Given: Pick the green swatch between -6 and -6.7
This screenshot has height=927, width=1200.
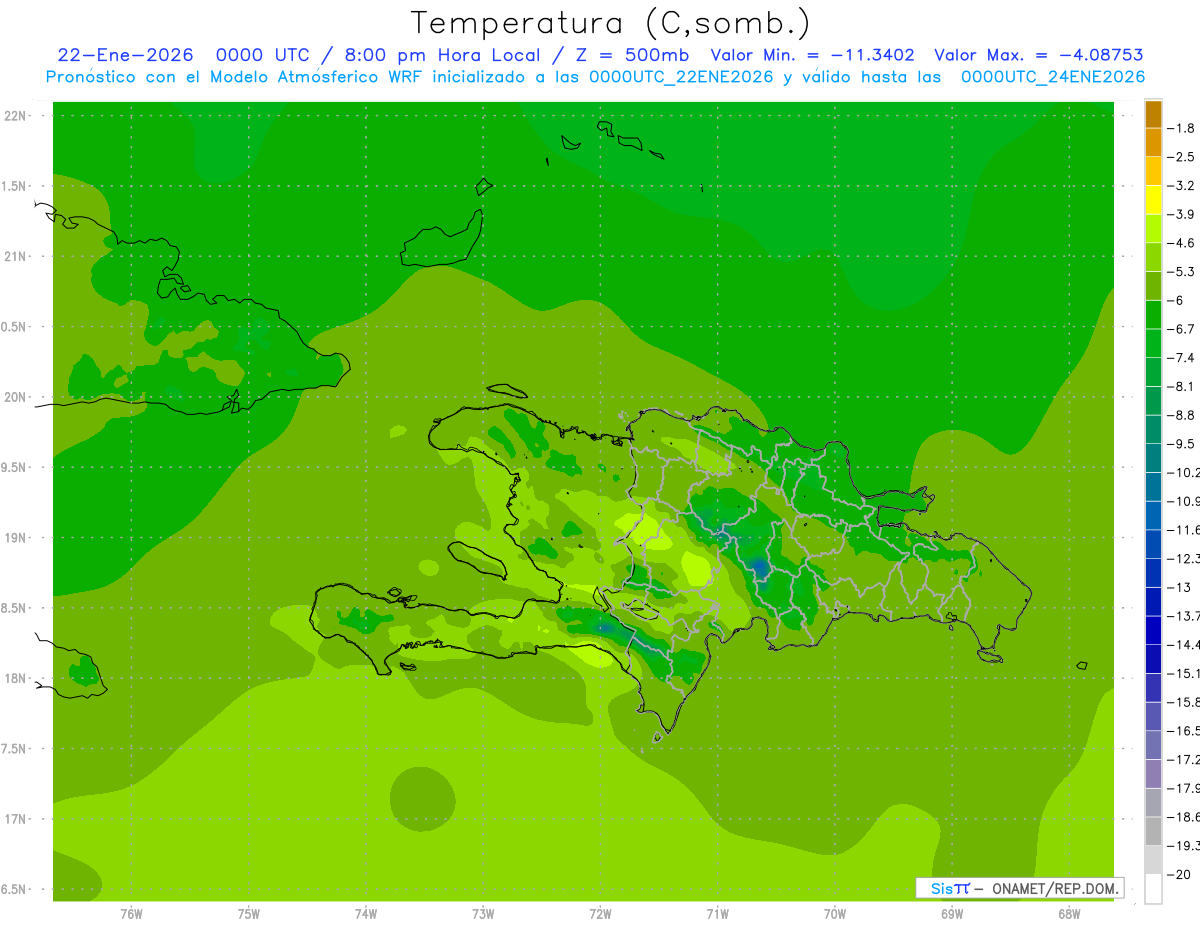Looking at the screenshot, I should pyautogui.click(x=1153, y=315).
